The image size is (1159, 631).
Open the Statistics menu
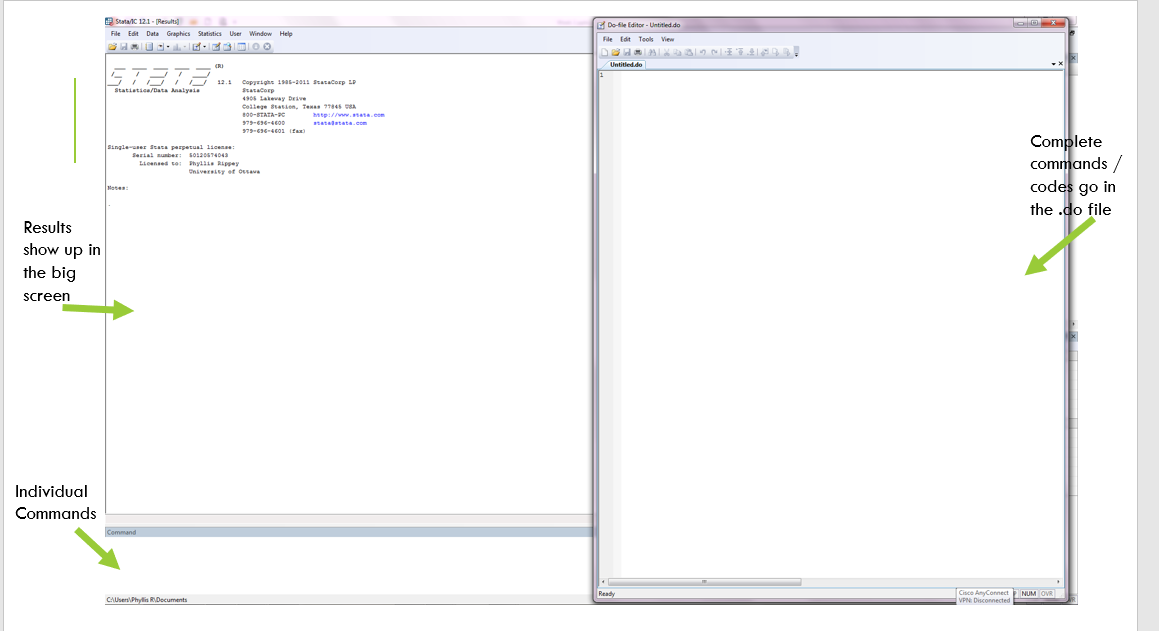pos(209,33)
